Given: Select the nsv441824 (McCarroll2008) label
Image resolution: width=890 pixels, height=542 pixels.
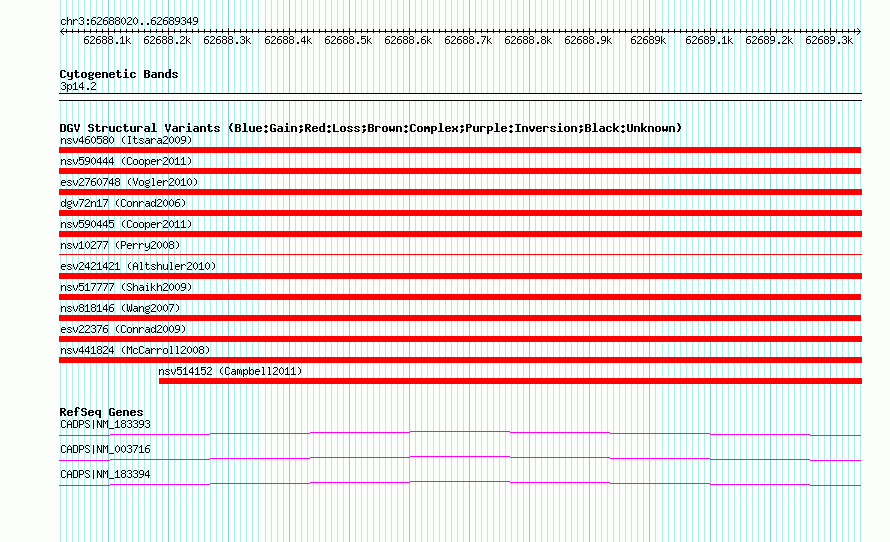Looking at the screenshot, I should (x=135, y=350).
